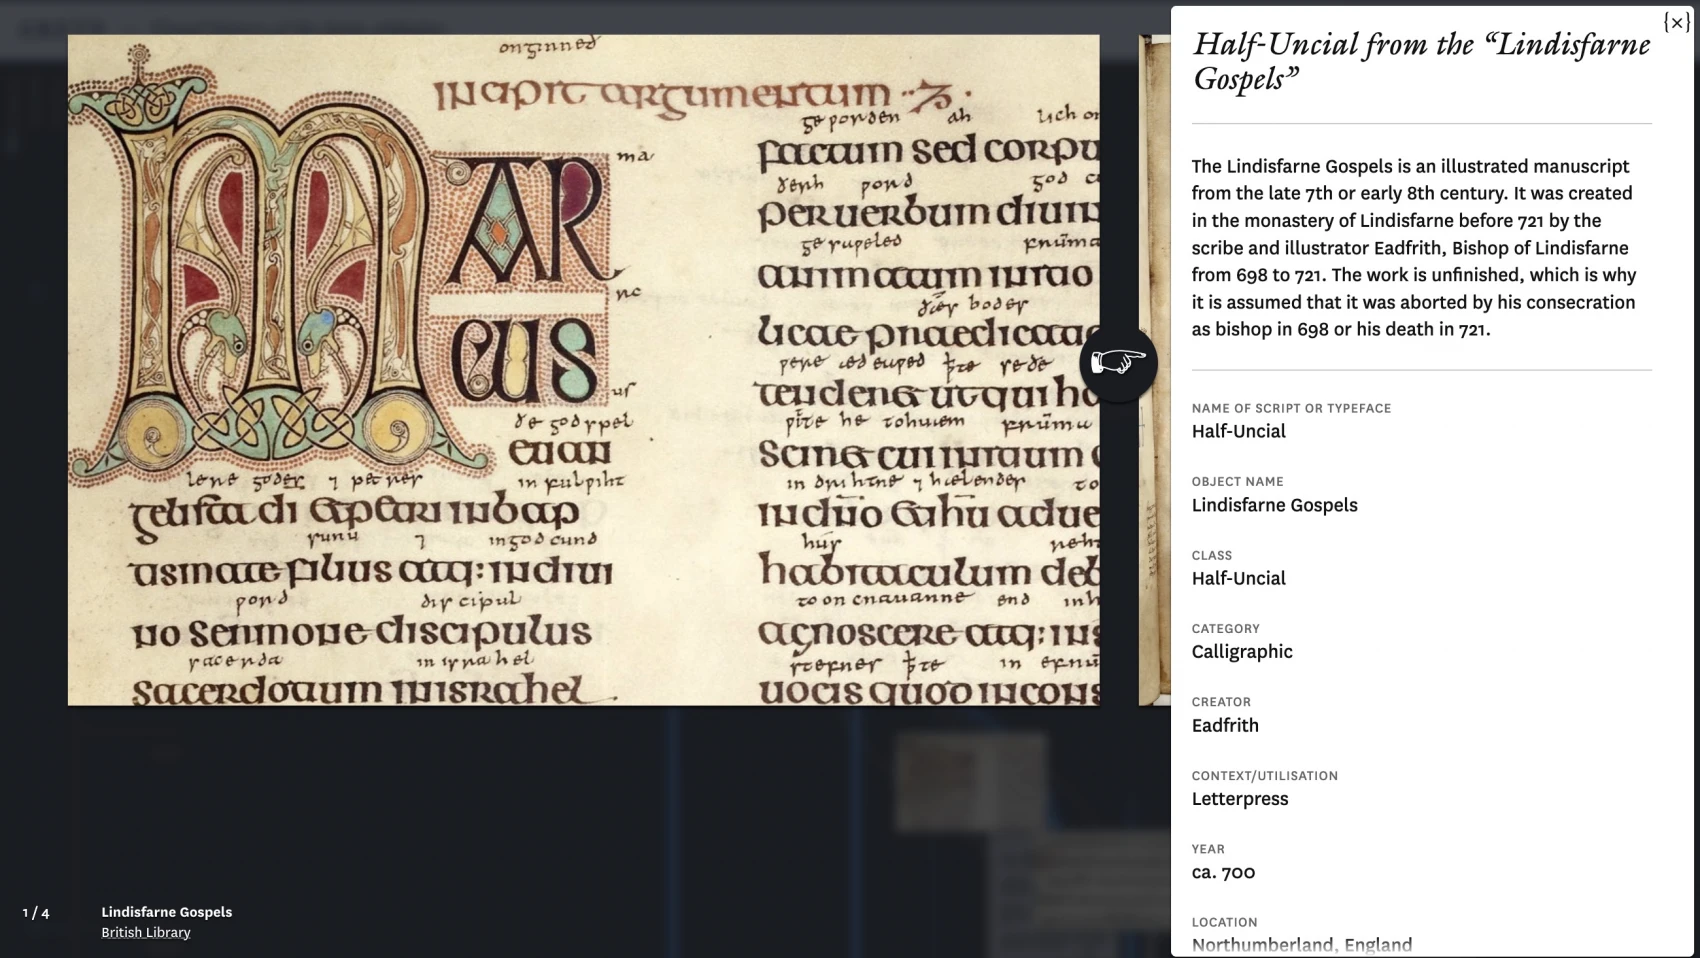Click the main Lindisfarne manuscript image
The width and height of the screenshot is (1700, 958).
click(x=583, y=370)
